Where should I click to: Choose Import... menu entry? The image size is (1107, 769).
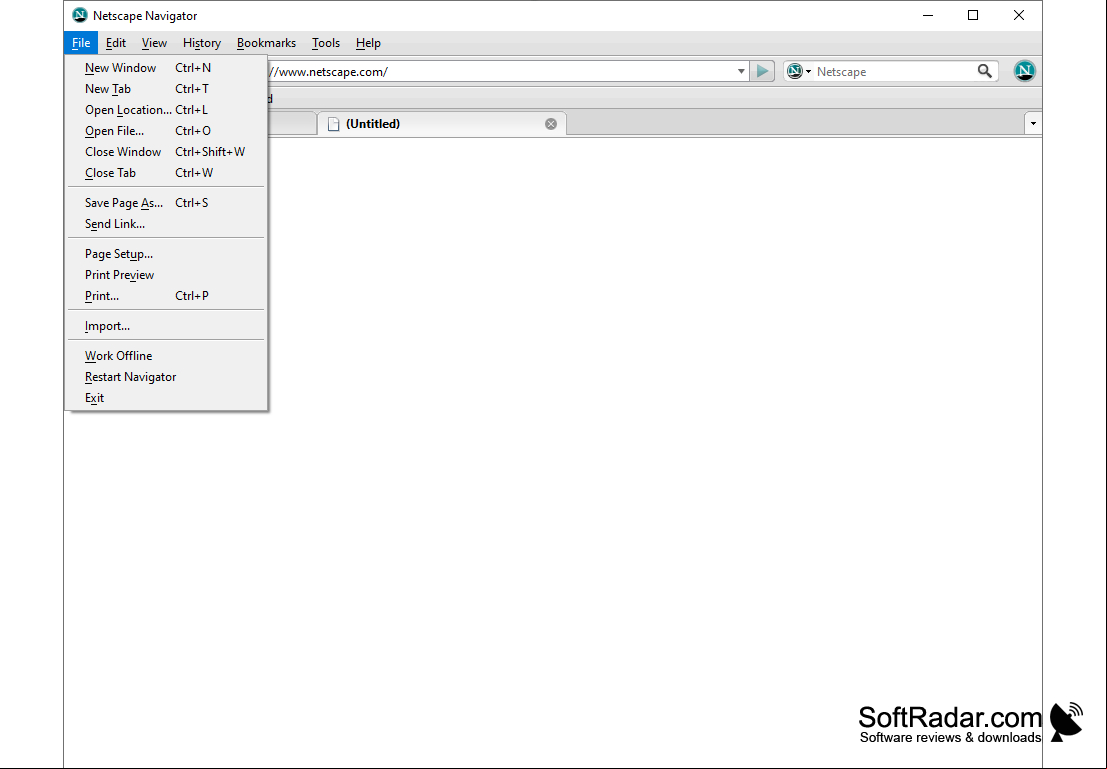pos(166,326)
